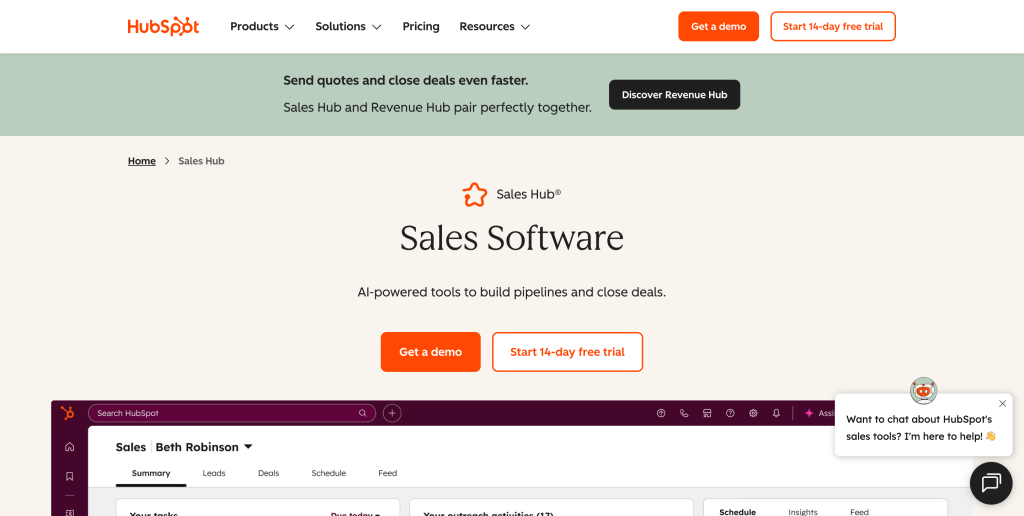Click the marketplace storefront icon in the preview toolbar
The image size is (1024, 516).
(707, 413)
